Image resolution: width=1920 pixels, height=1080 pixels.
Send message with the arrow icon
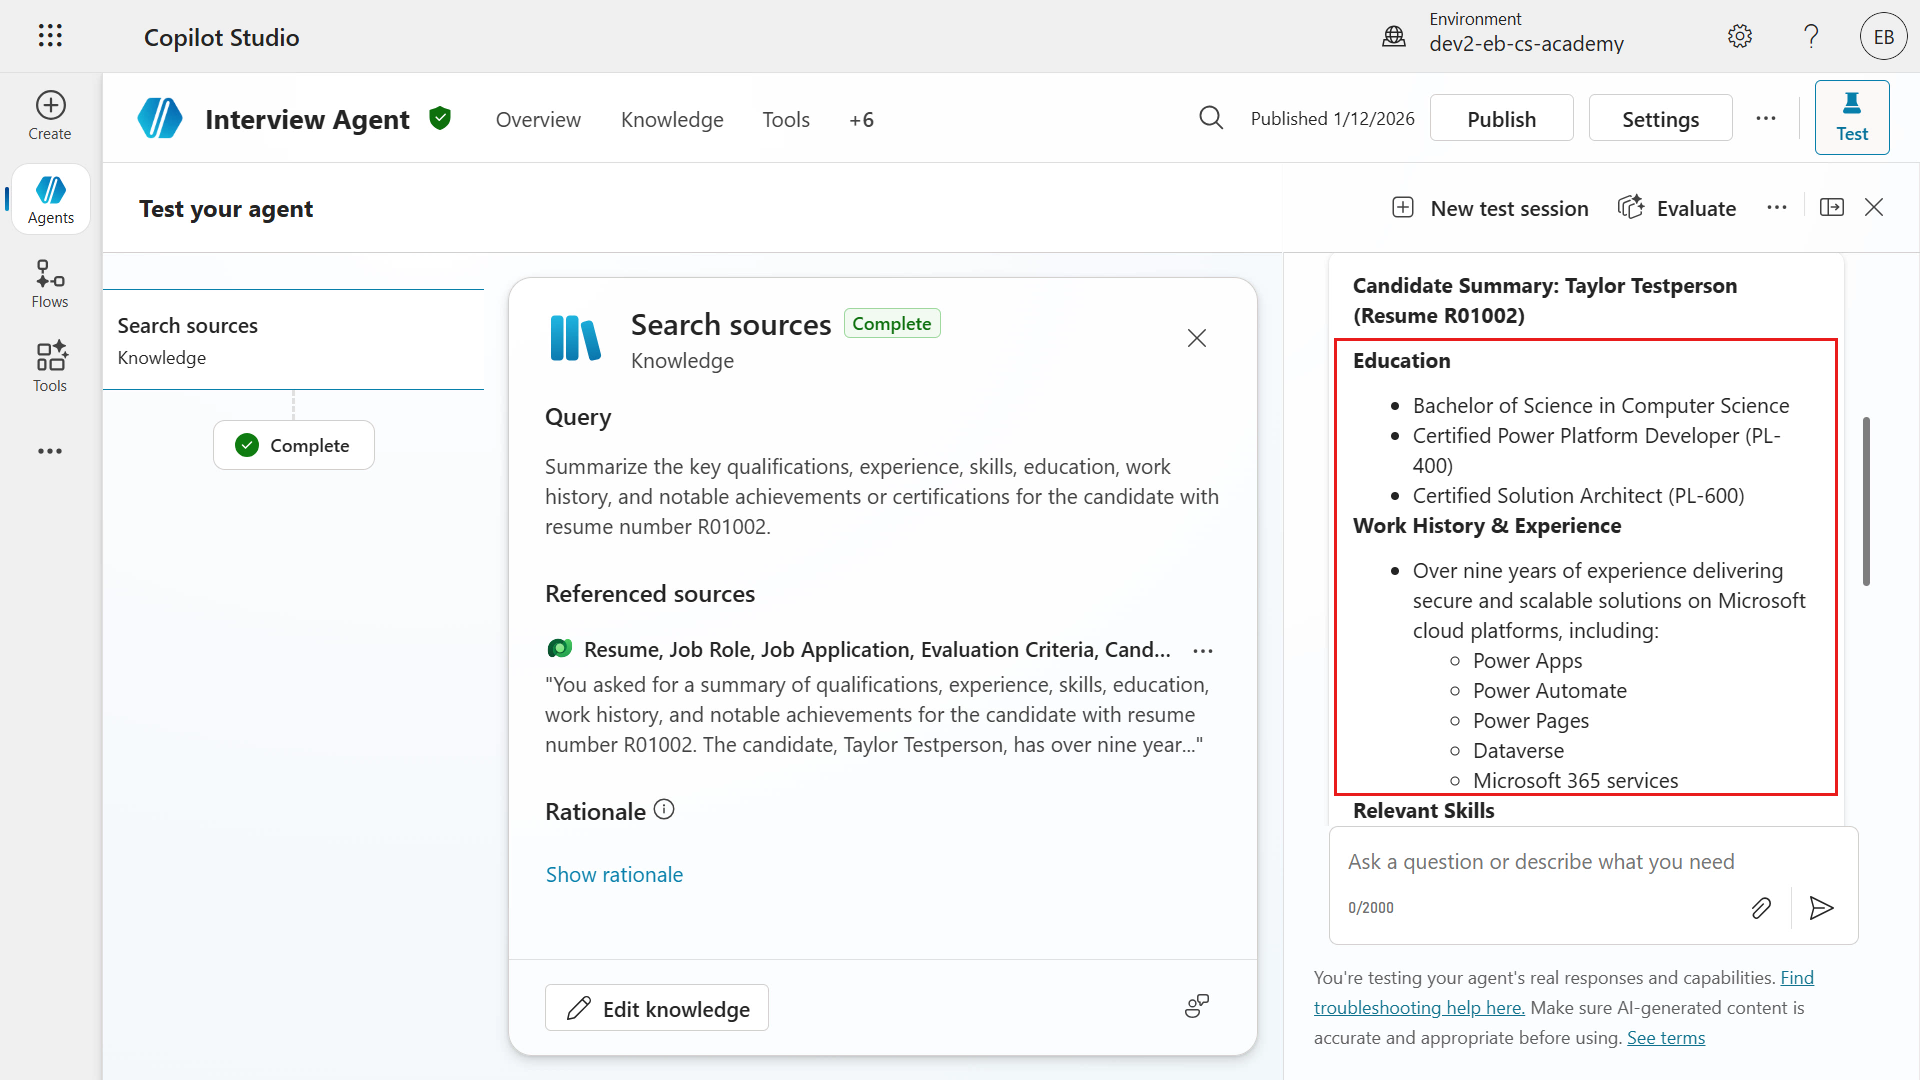tap(1821, 907)
